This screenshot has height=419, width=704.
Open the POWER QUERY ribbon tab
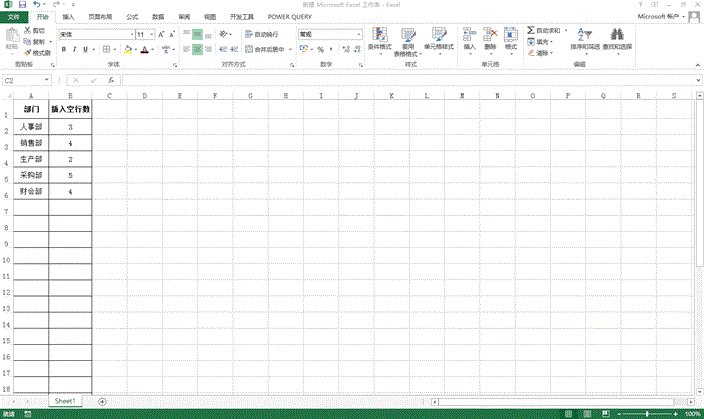(x=290, y=17)
